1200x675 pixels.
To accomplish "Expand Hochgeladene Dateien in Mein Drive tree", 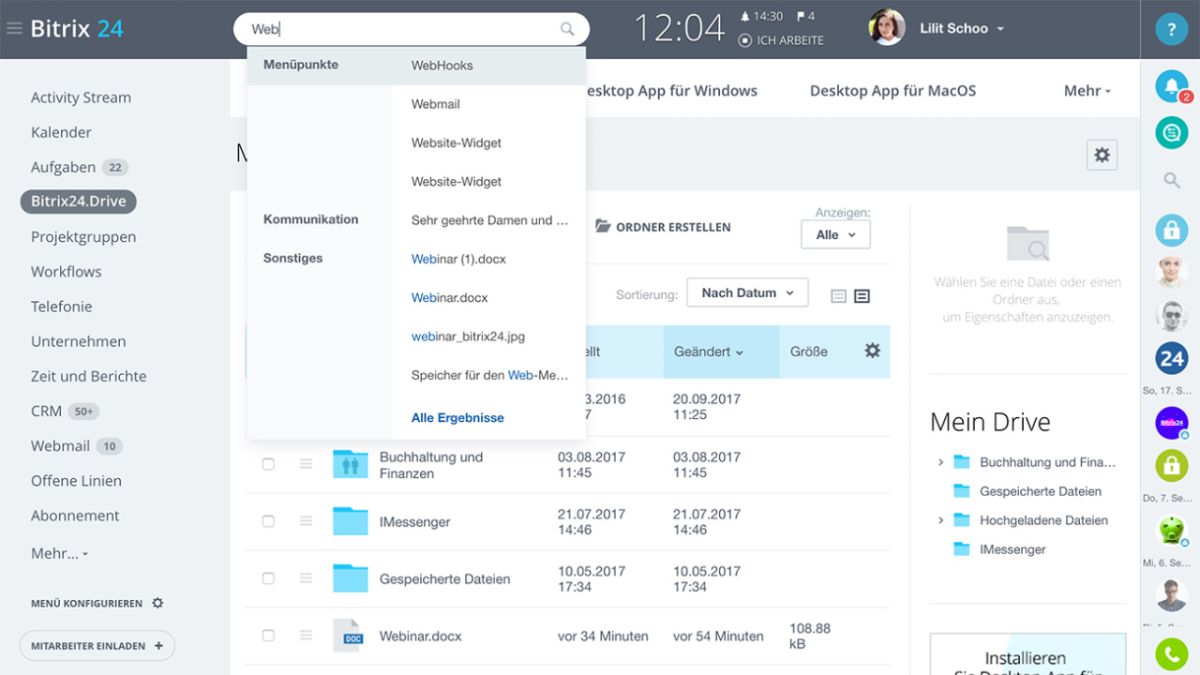I will point(940,520).
